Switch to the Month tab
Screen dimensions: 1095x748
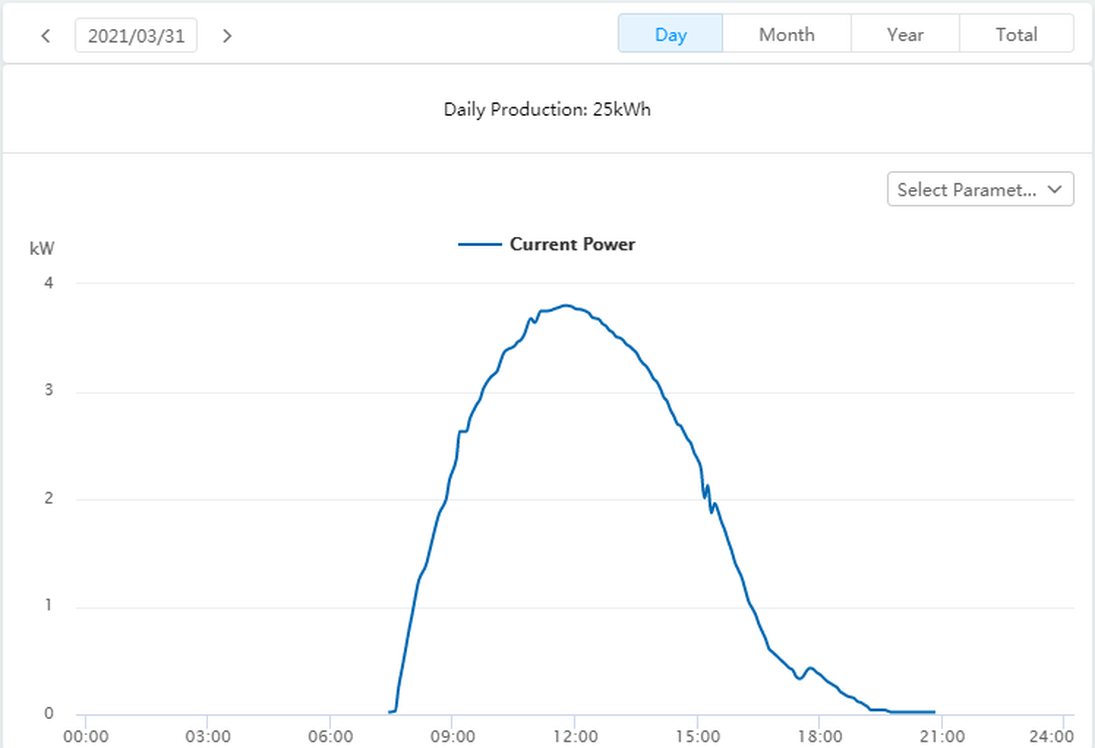pyautogui.click(x=786, y=34)
